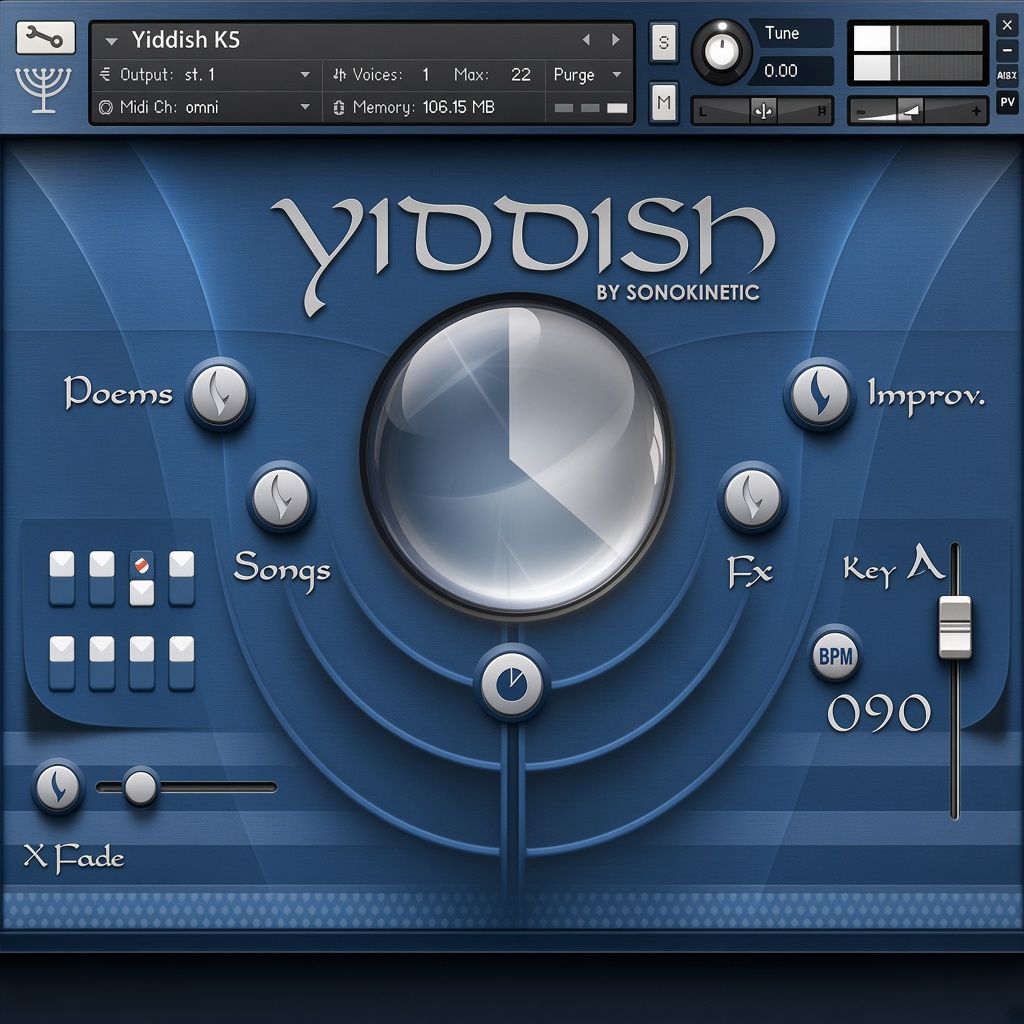
Task: Click the Max voices value 22
Action: pyautogui.click(x=520, y=74)
